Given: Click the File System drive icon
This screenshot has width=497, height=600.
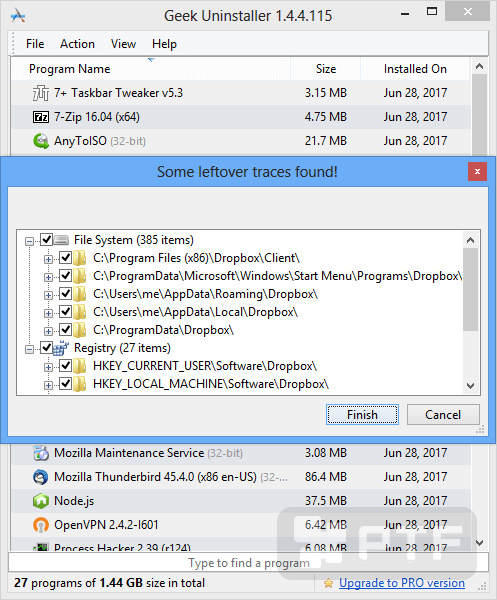Looking at the screenshot, I should (x=61, y=240).
